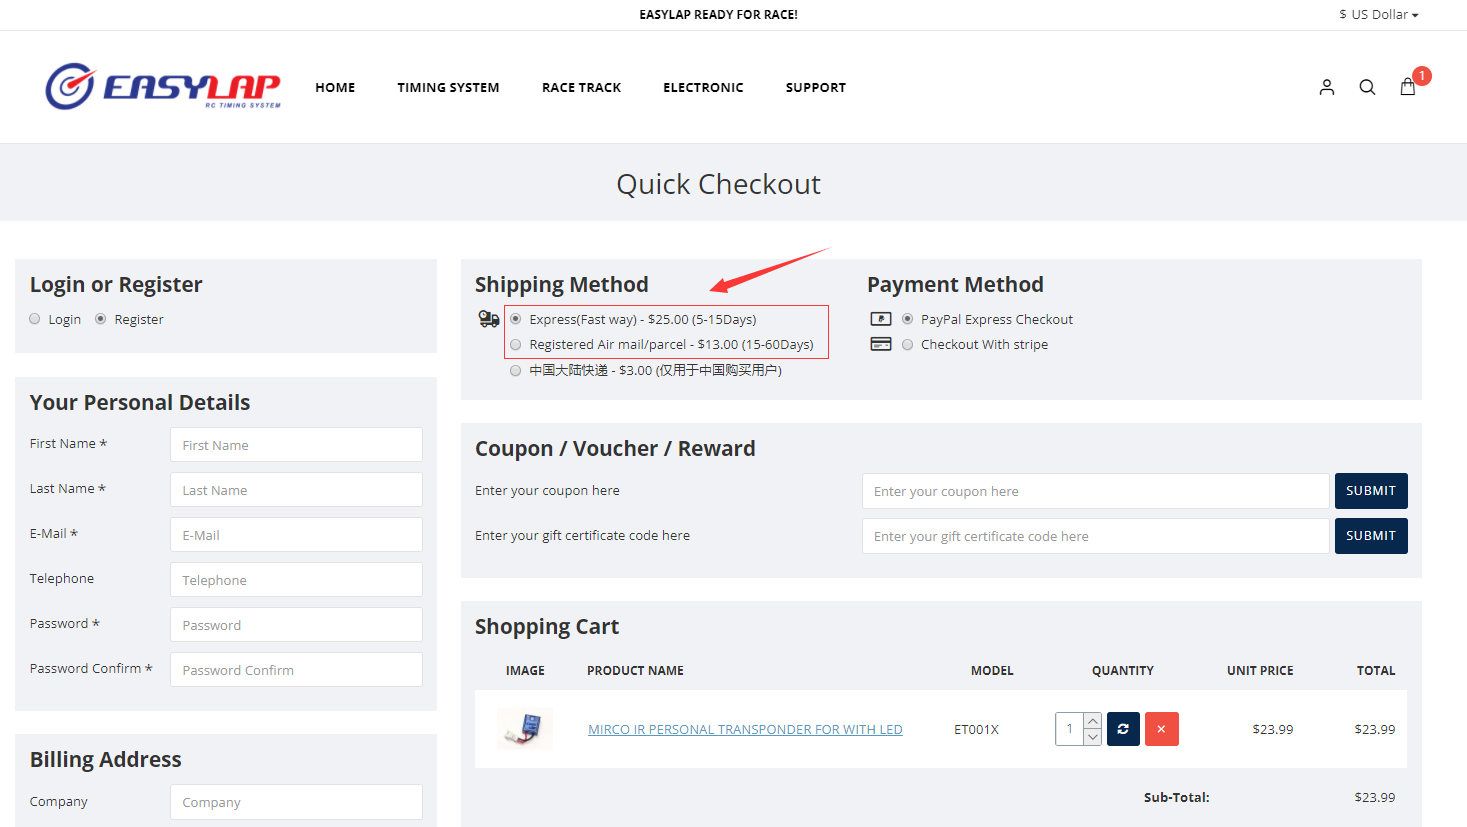The height and width of the screenshot is (827, 1467).
Task: Focus the Last Name field
Action: [x=296, y=490]
